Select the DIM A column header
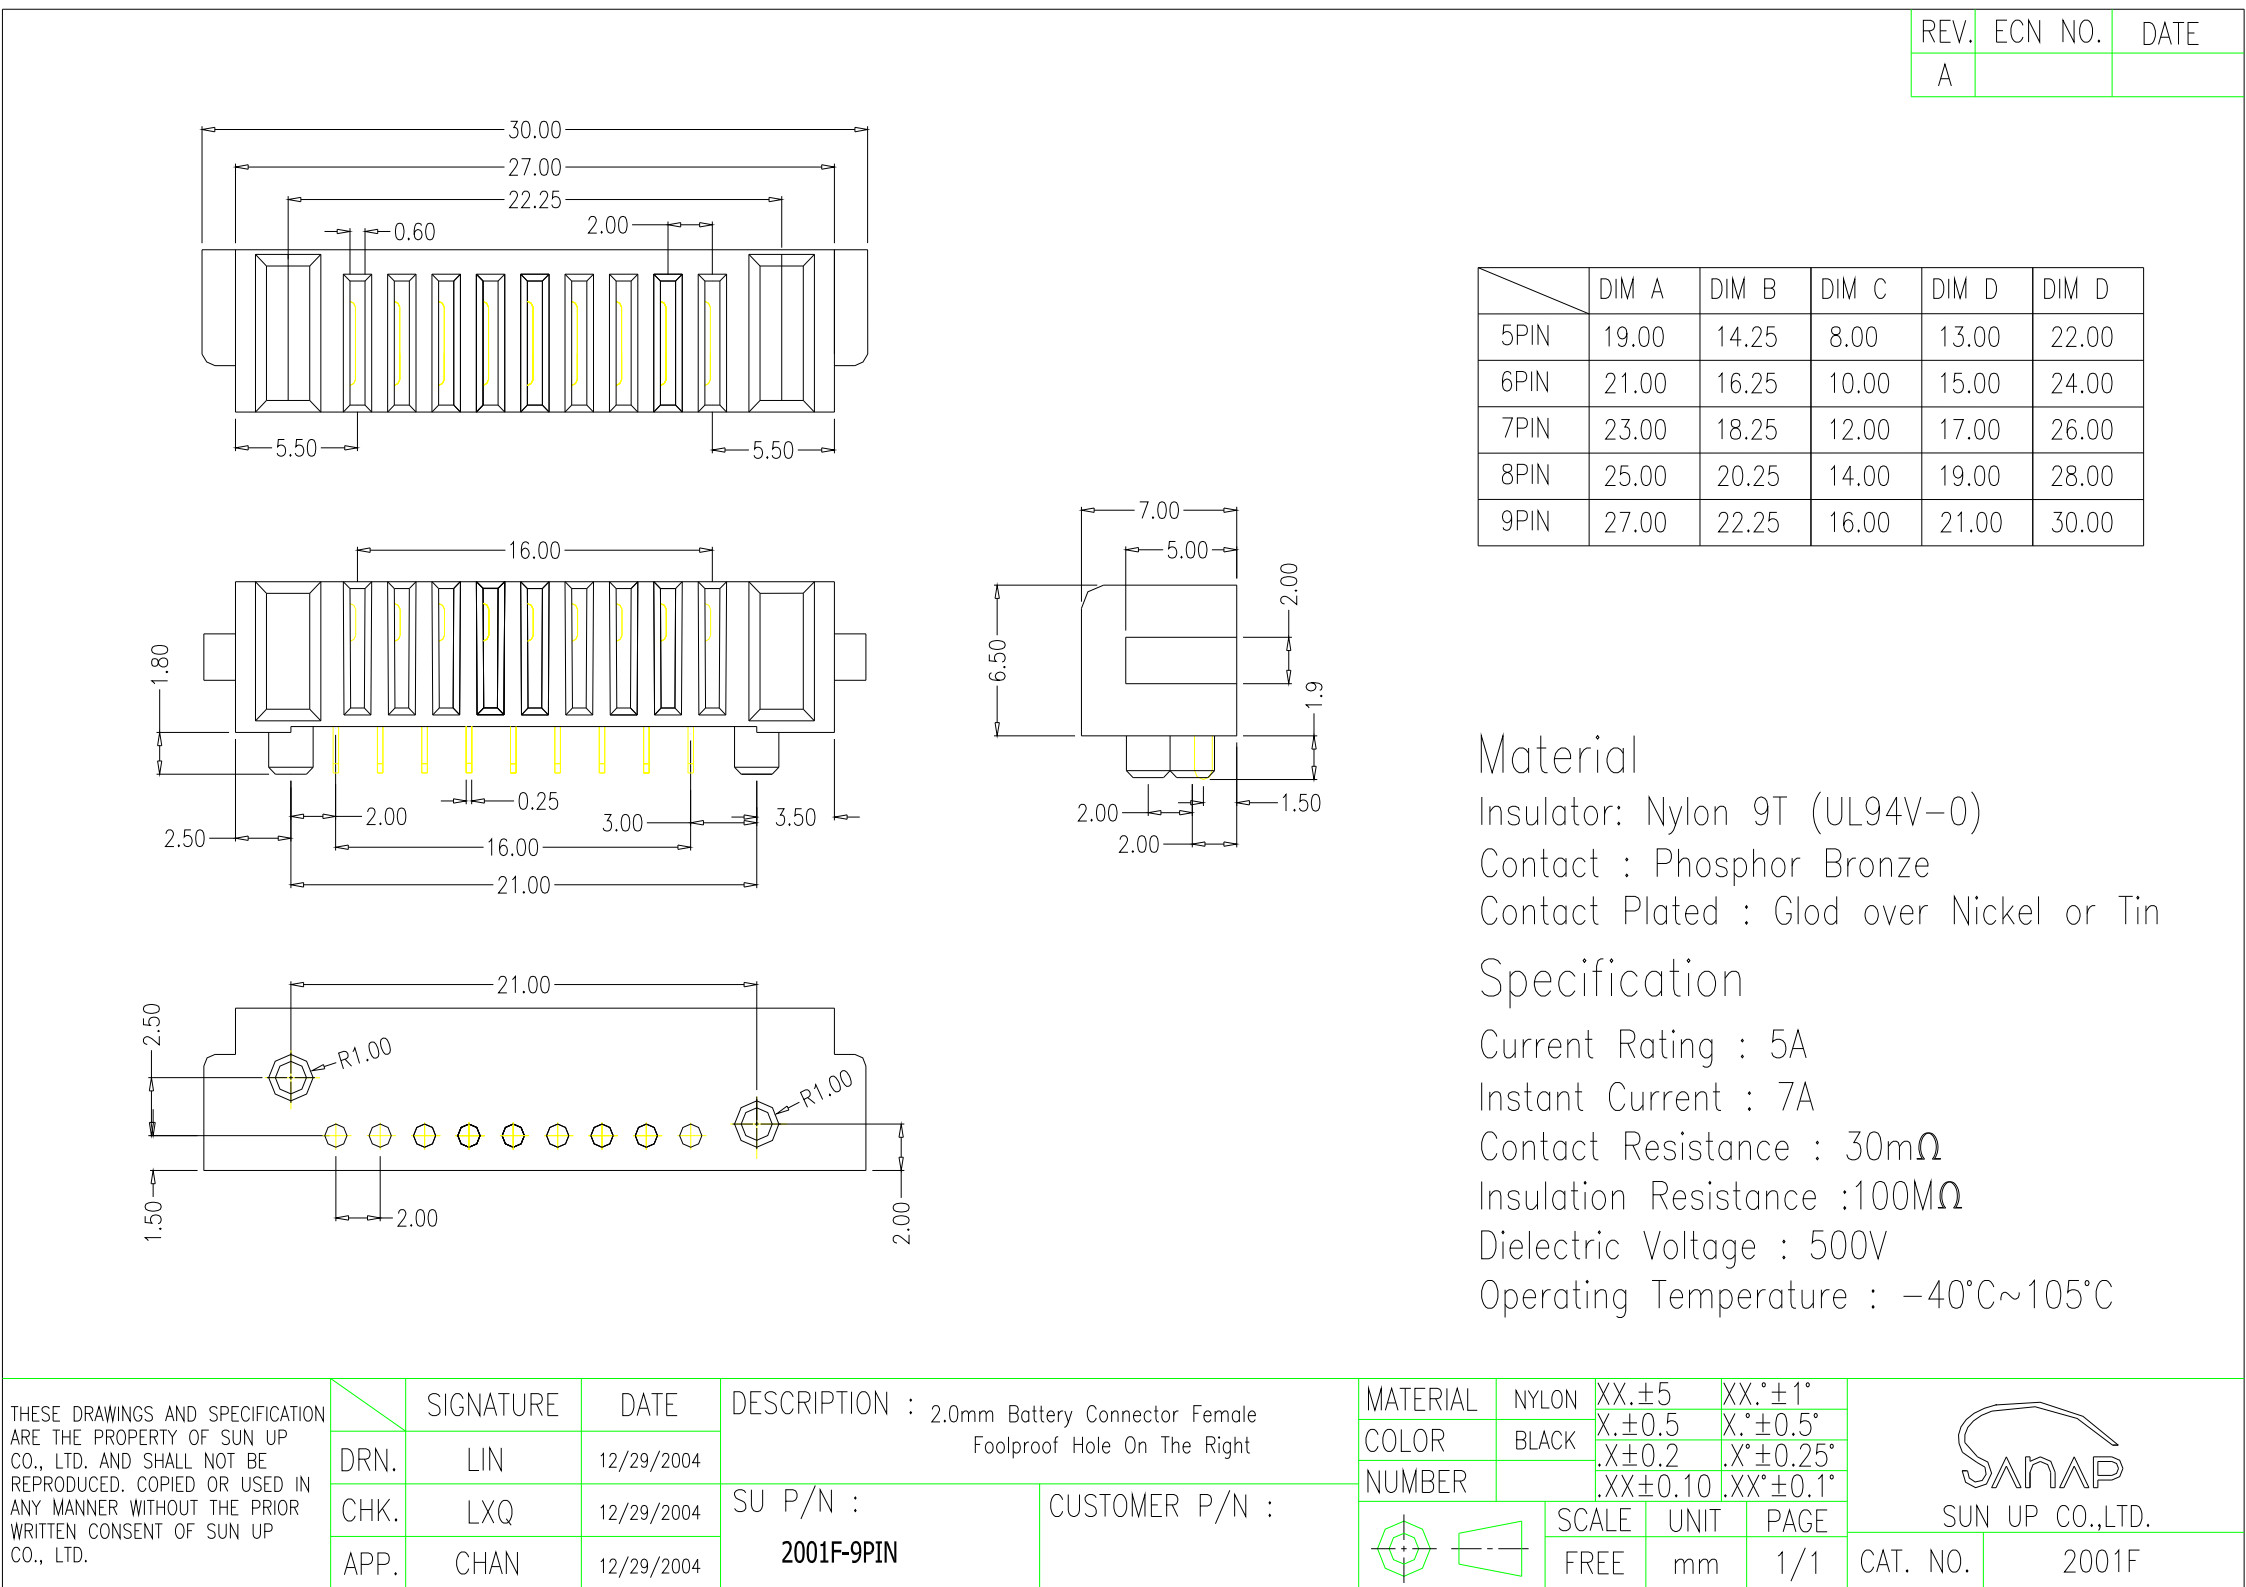 pos(1632,290)
